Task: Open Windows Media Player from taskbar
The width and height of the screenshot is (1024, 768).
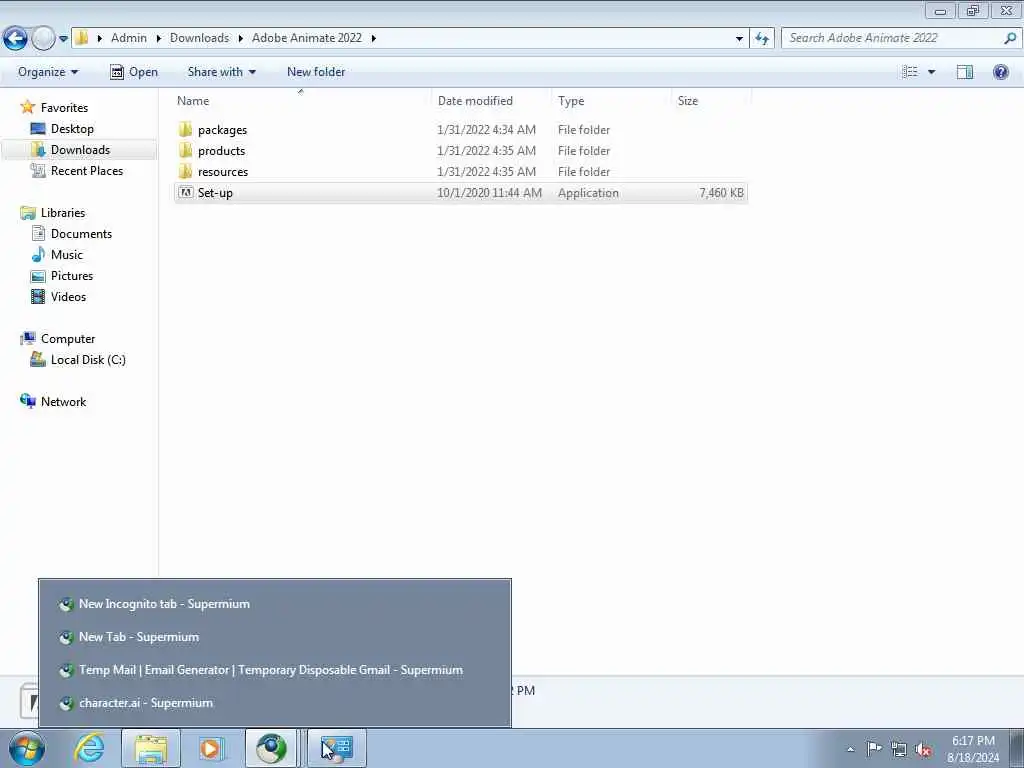Action: tap(211, 748)
